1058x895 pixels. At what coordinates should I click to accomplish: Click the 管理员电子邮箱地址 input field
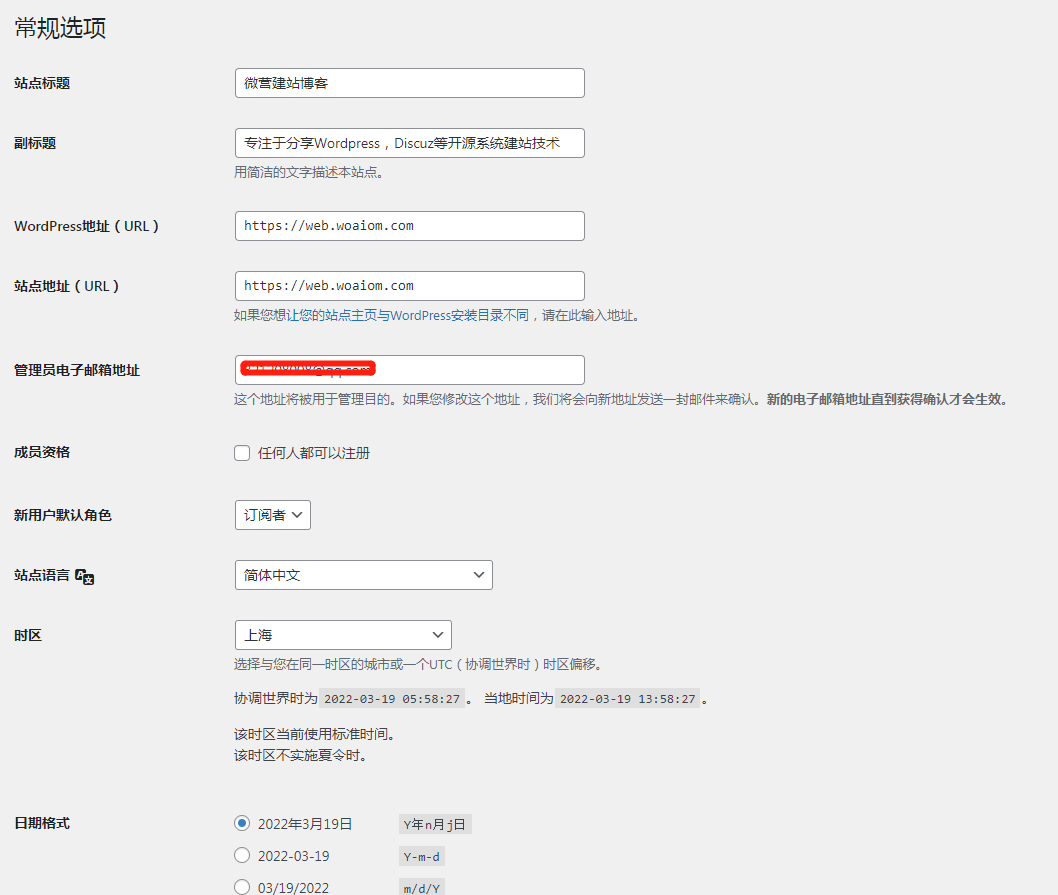[410, 370]
